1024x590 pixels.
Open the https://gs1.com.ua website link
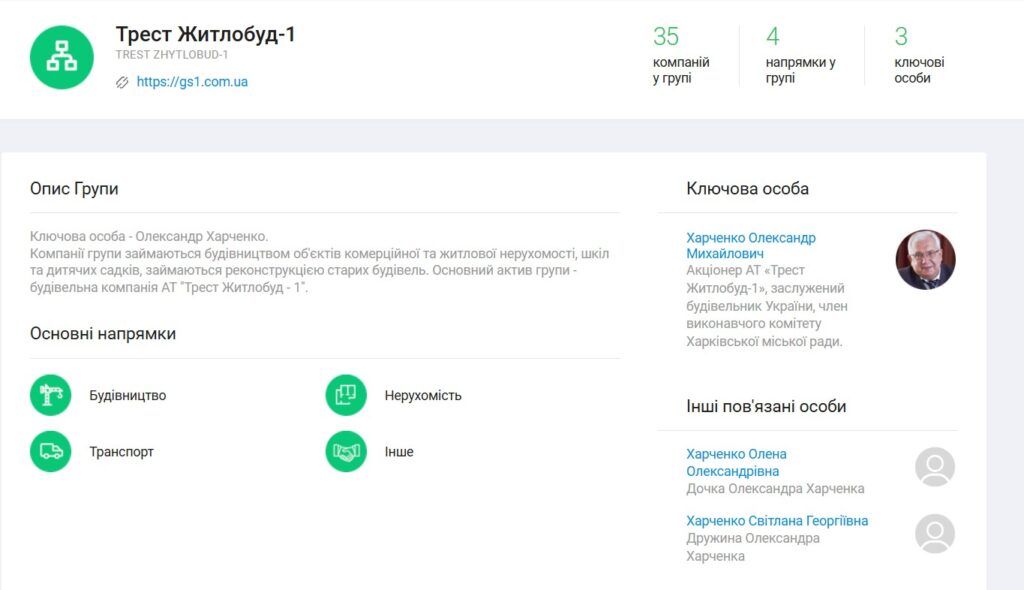click(192, 82)
